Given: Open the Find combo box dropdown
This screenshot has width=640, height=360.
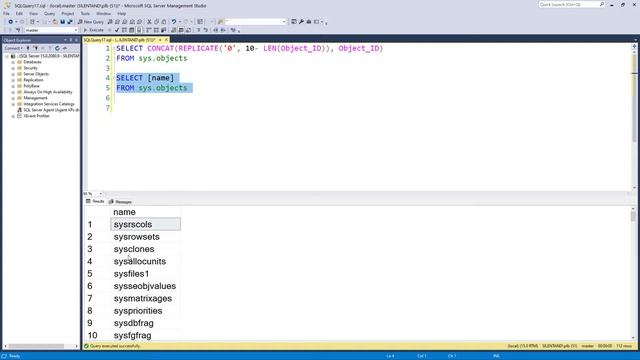Looking at the screenshot, I should tap(284, 22).
